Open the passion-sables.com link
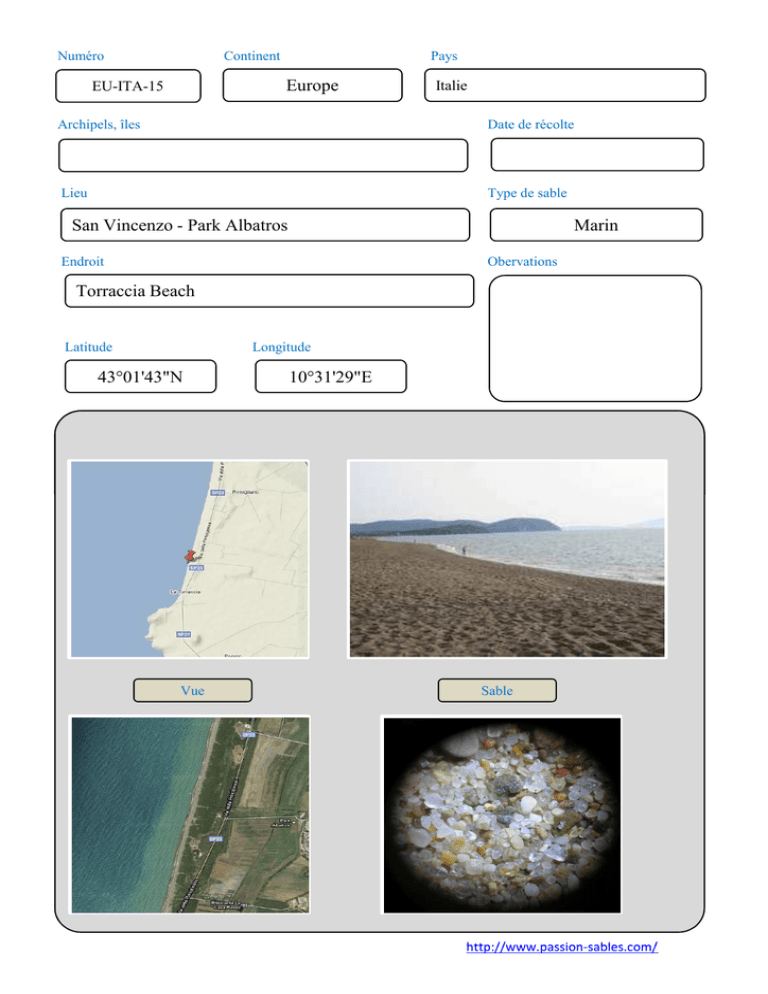Image resolution: width=768 pixels, height=994 pixels. pos(562,947)
